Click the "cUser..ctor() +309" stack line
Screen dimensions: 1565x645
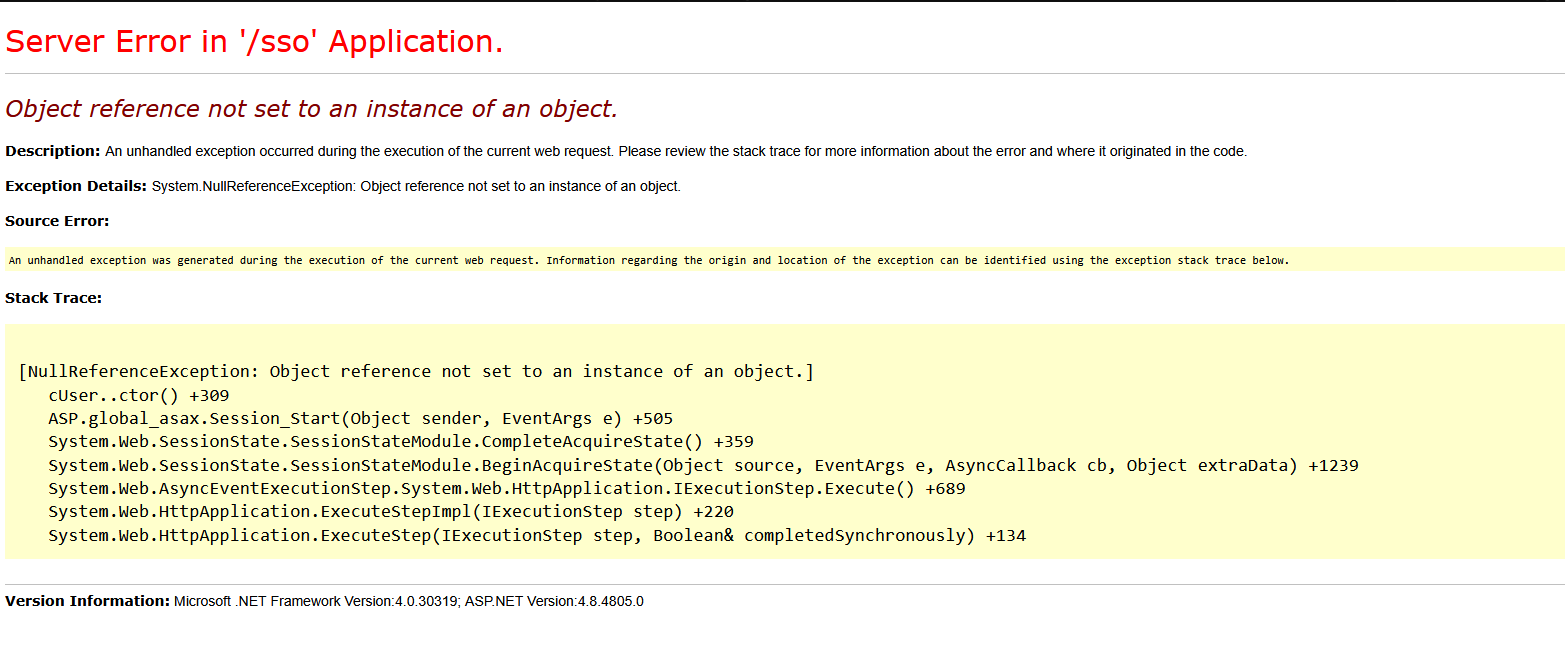(138, 395)
